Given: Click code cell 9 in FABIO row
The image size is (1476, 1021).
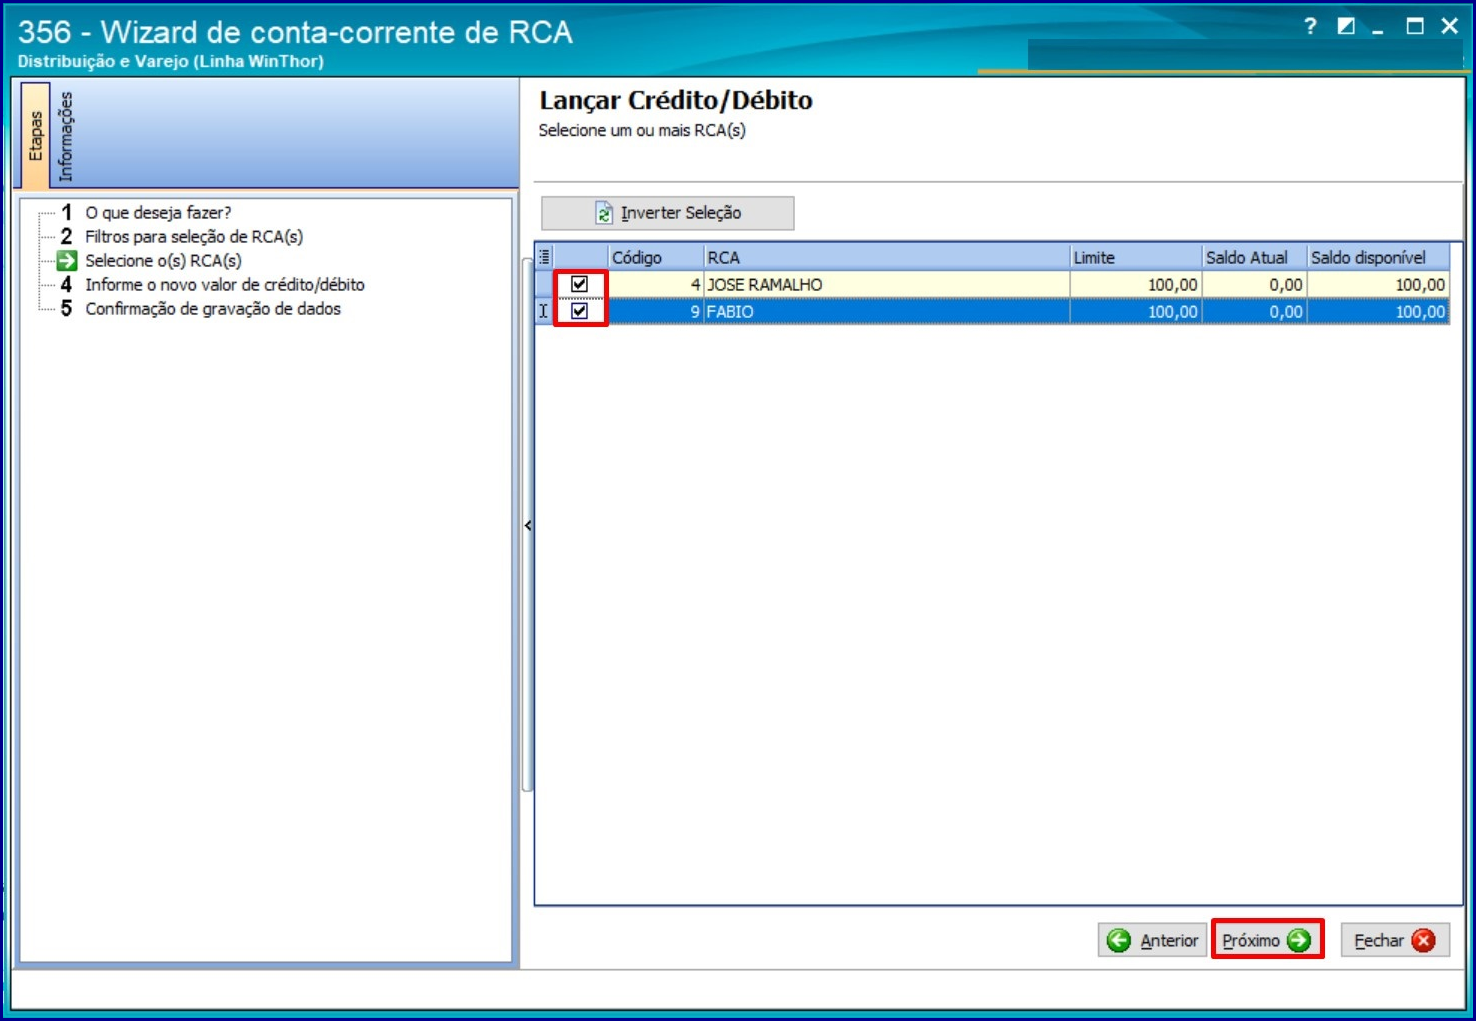Looking at the screenshot, I should (x=656, y=312).
